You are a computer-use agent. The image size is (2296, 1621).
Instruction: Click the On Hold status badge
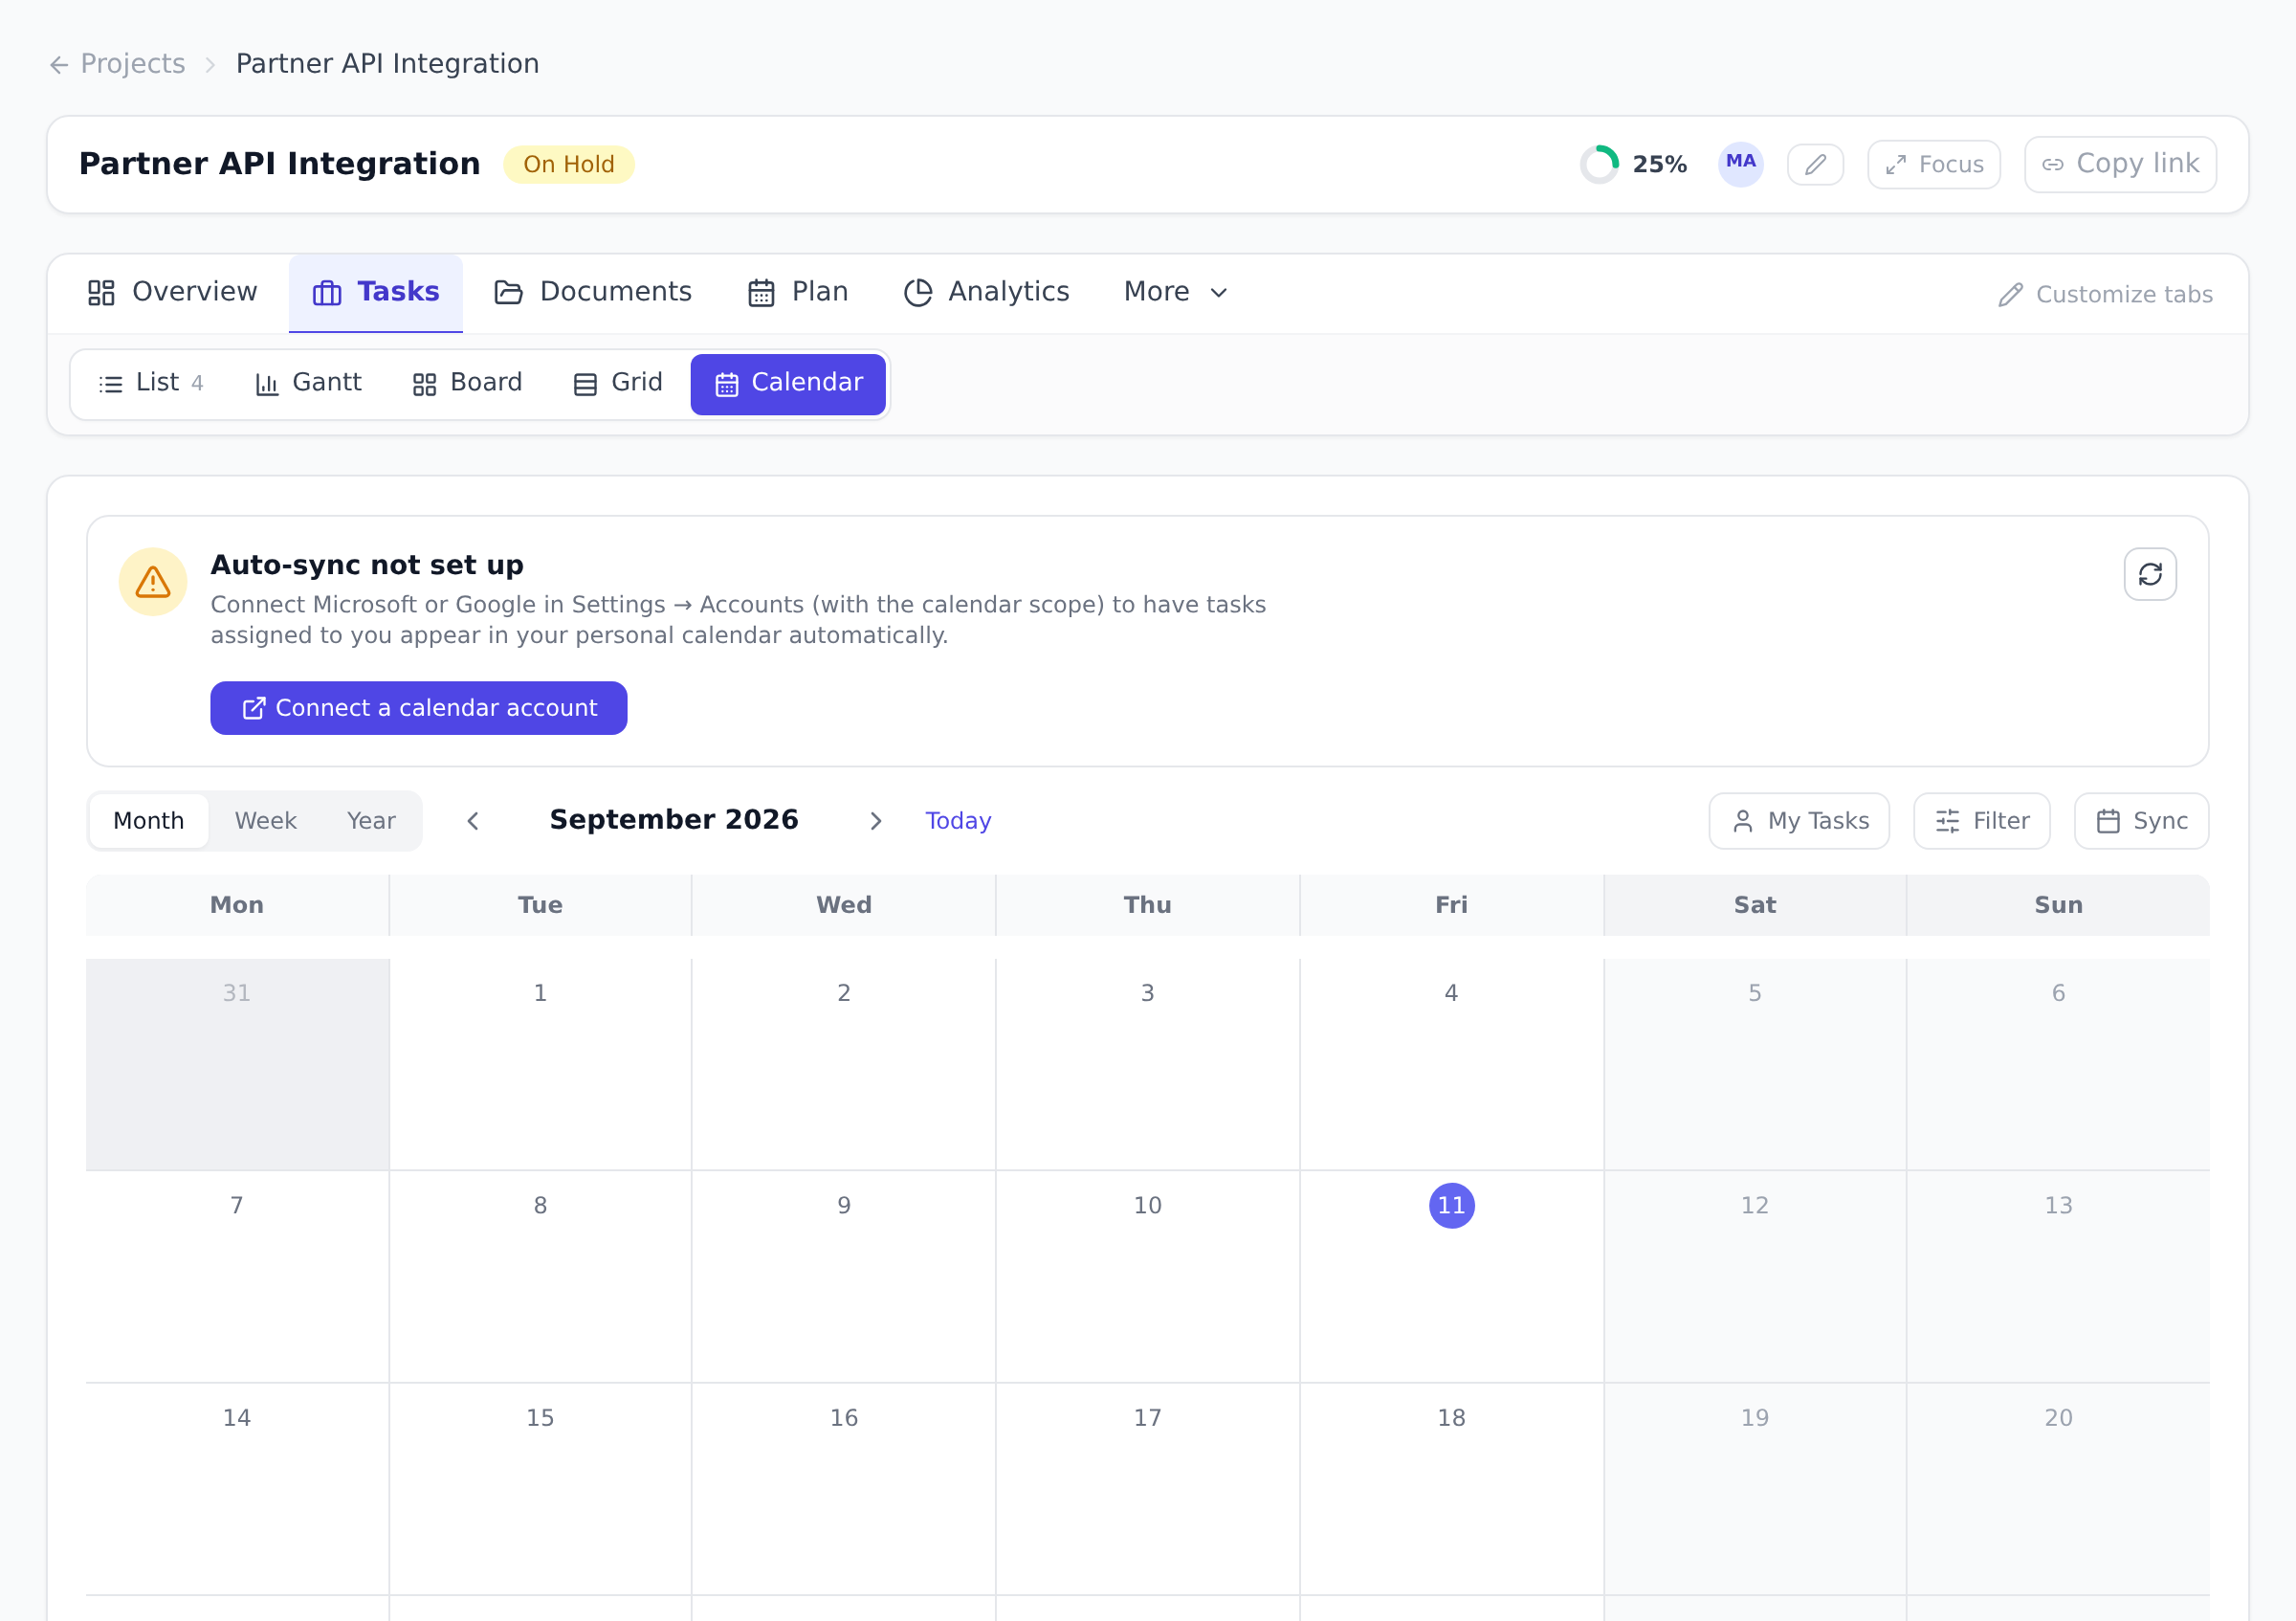point(568,164)
